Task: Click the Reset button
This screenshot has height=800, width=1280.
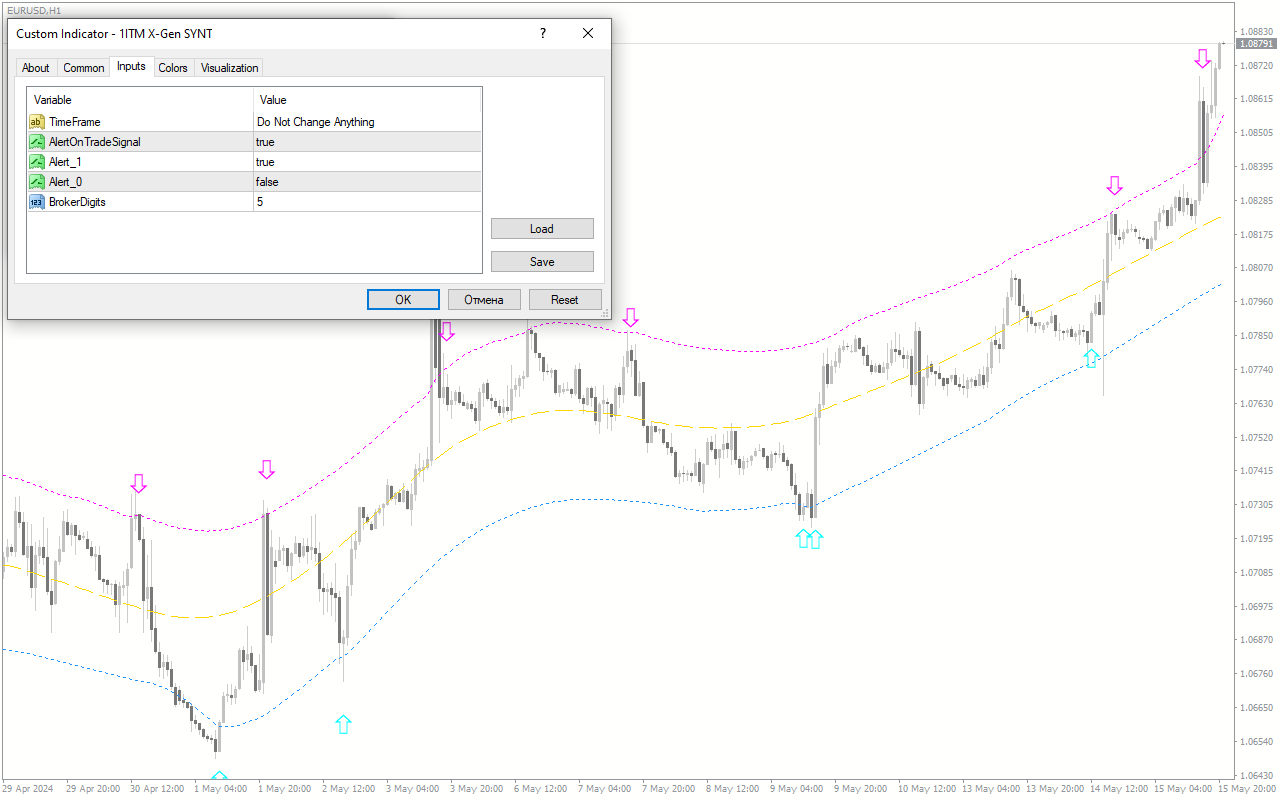Action: [x=565, y=299]
